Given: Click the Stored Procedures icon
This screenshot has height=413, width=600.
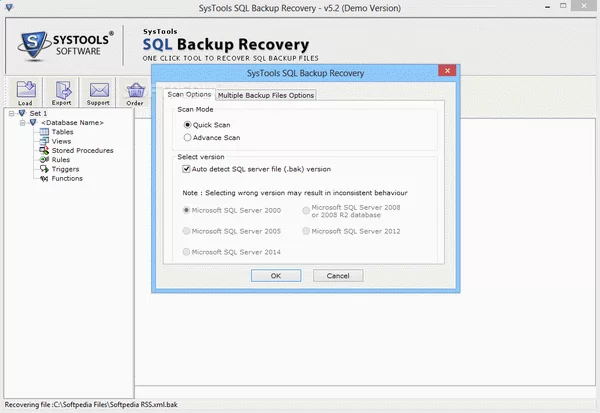Looking at the screenshot, I should click(x=44, y=150).
